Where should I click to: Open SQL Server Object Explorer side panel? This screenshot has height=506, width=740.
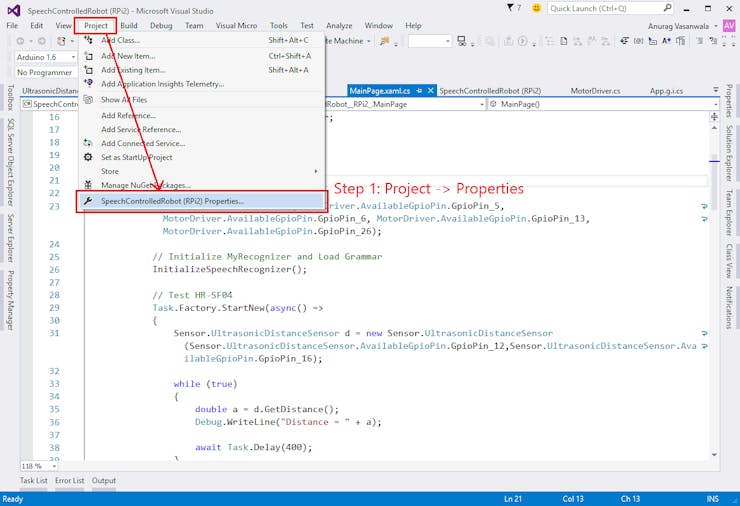[11, 162]
